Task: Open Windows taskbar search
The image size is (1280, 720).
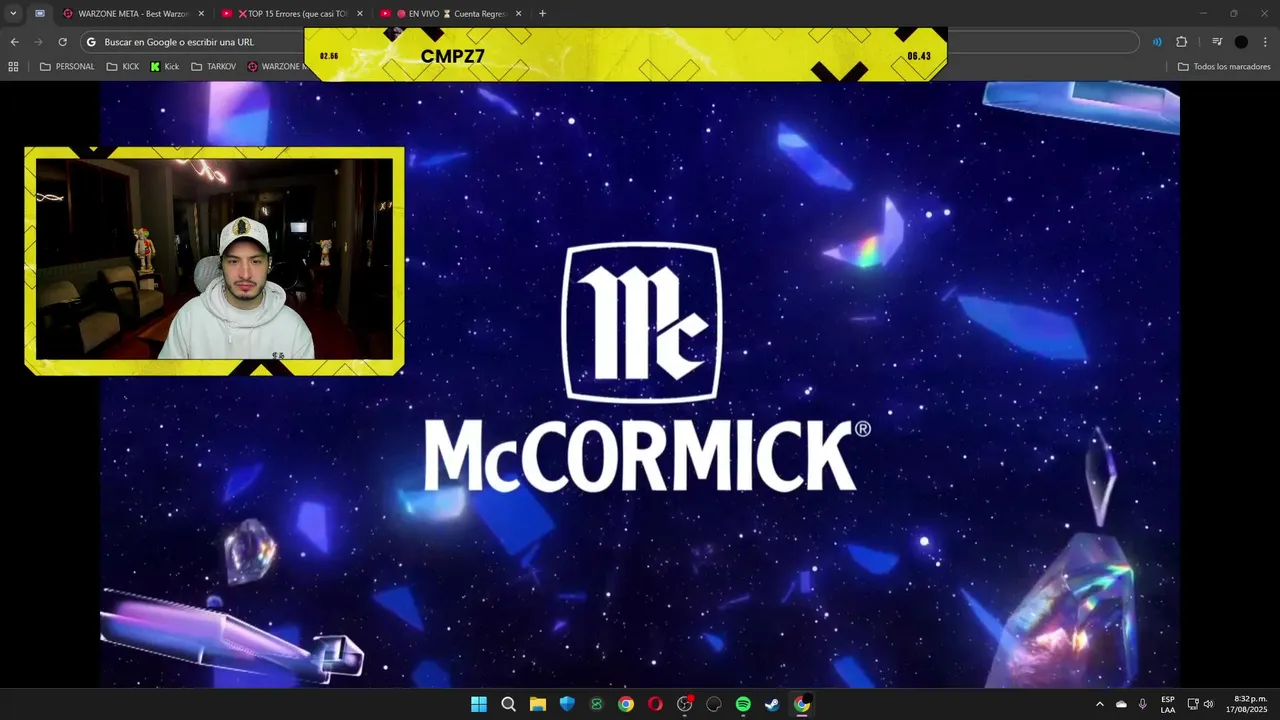Action: click(508, 704)
